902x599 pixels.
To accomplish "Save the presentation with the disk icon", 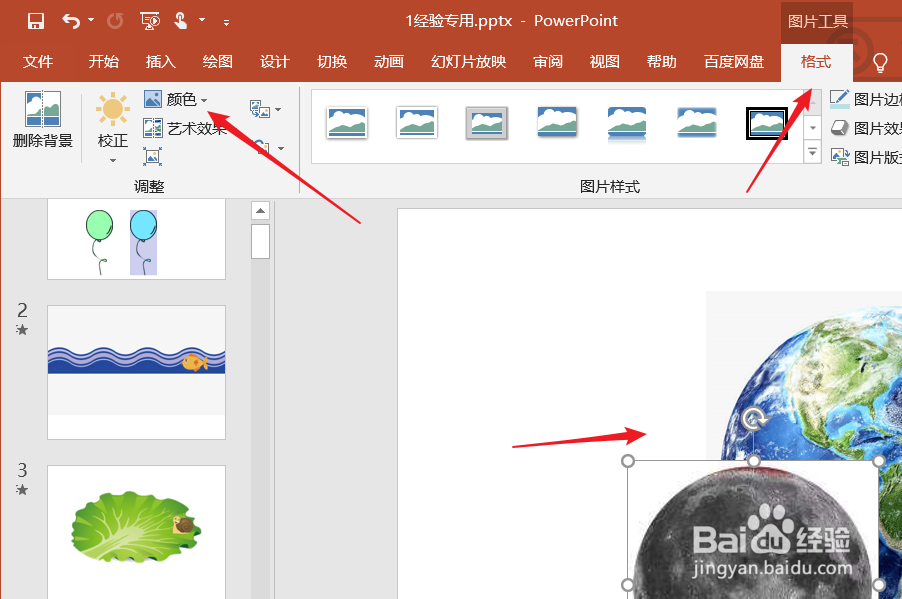I will tap(36, 22).
